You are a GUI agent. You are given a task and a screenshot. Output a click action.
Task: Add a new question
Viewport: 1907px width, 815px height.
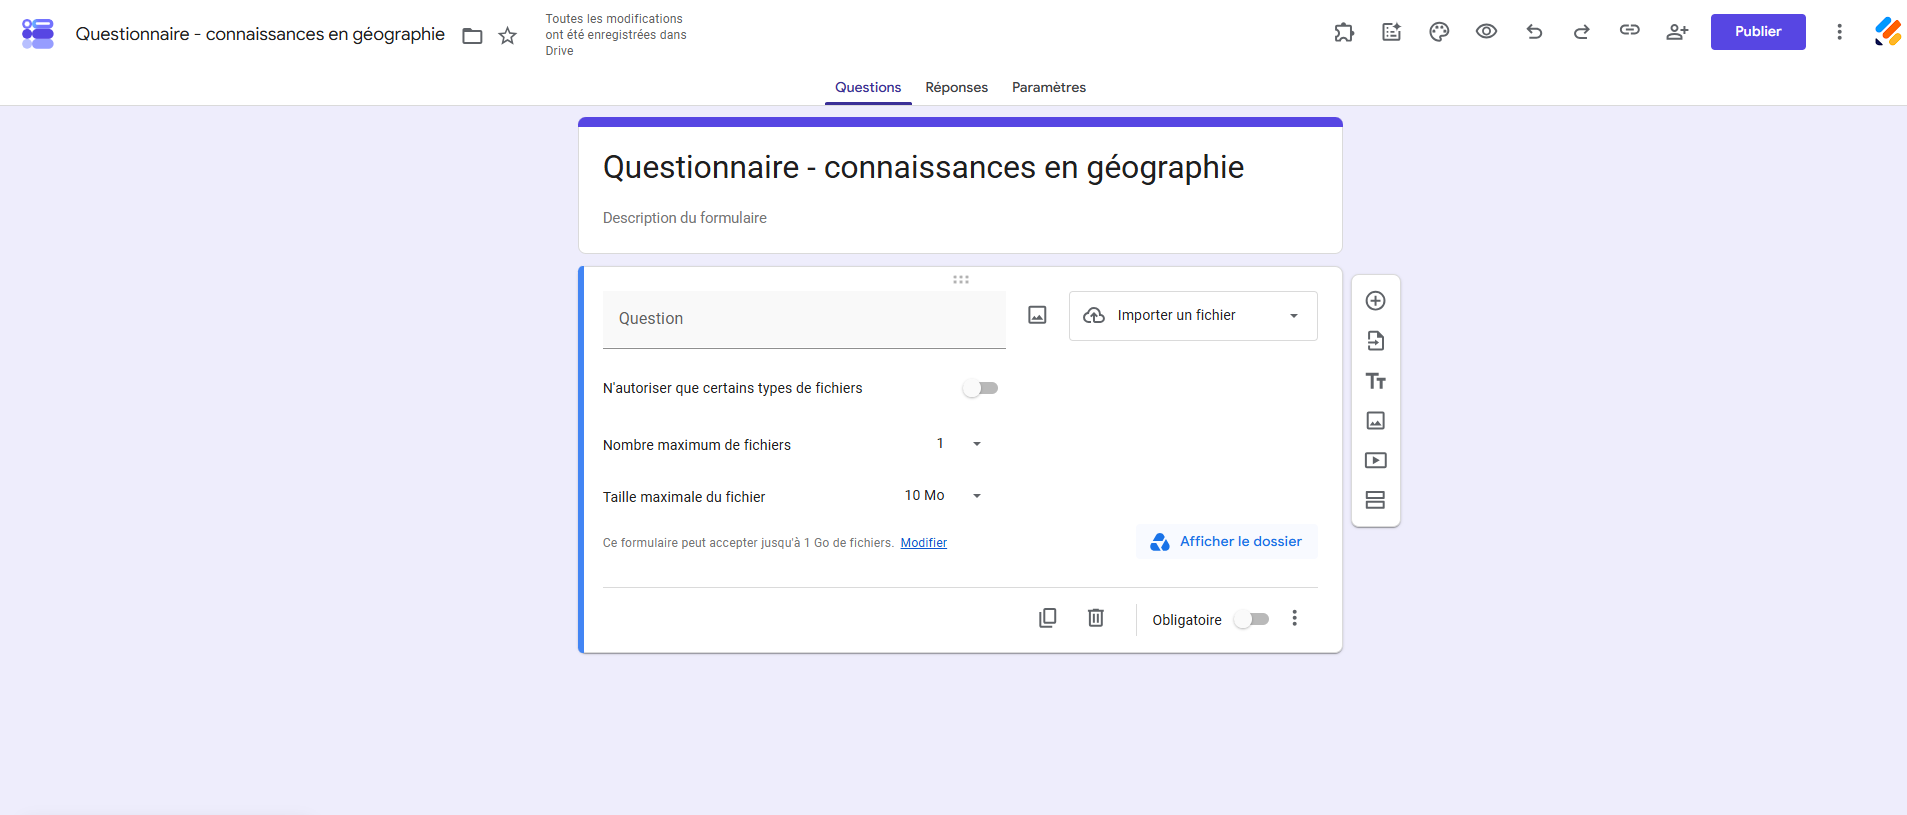[x=1376, y=301]
